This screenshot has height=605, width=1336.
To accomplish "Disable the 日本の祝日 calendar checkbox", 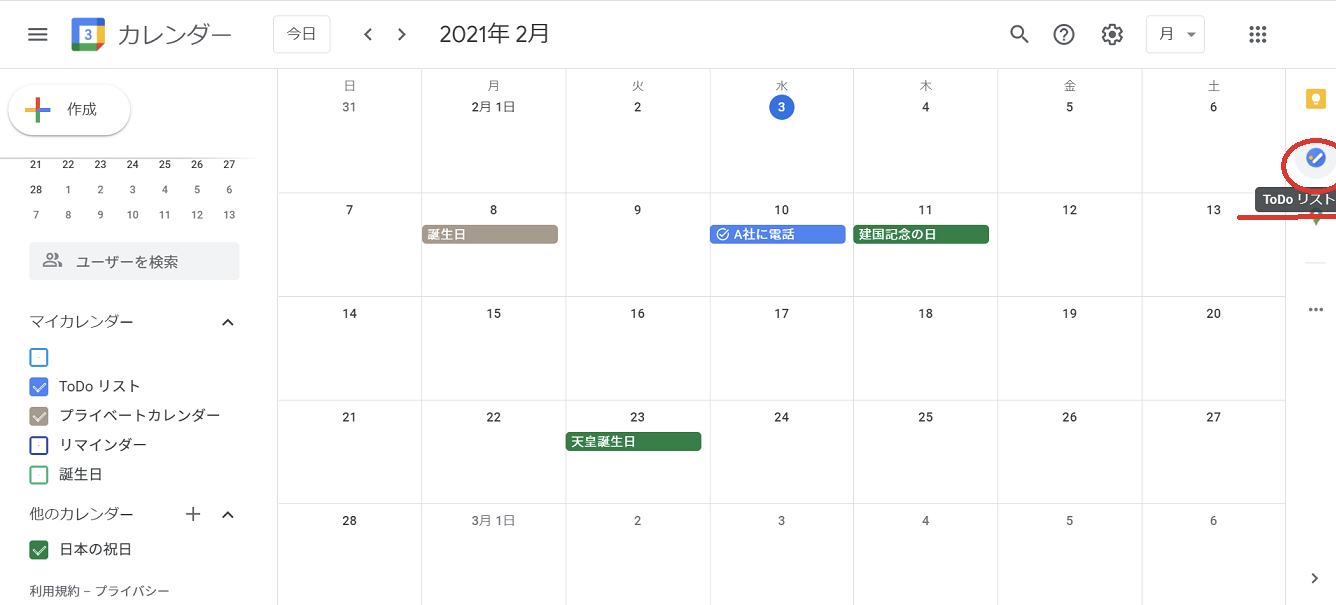I will click(x=39, y=549).
